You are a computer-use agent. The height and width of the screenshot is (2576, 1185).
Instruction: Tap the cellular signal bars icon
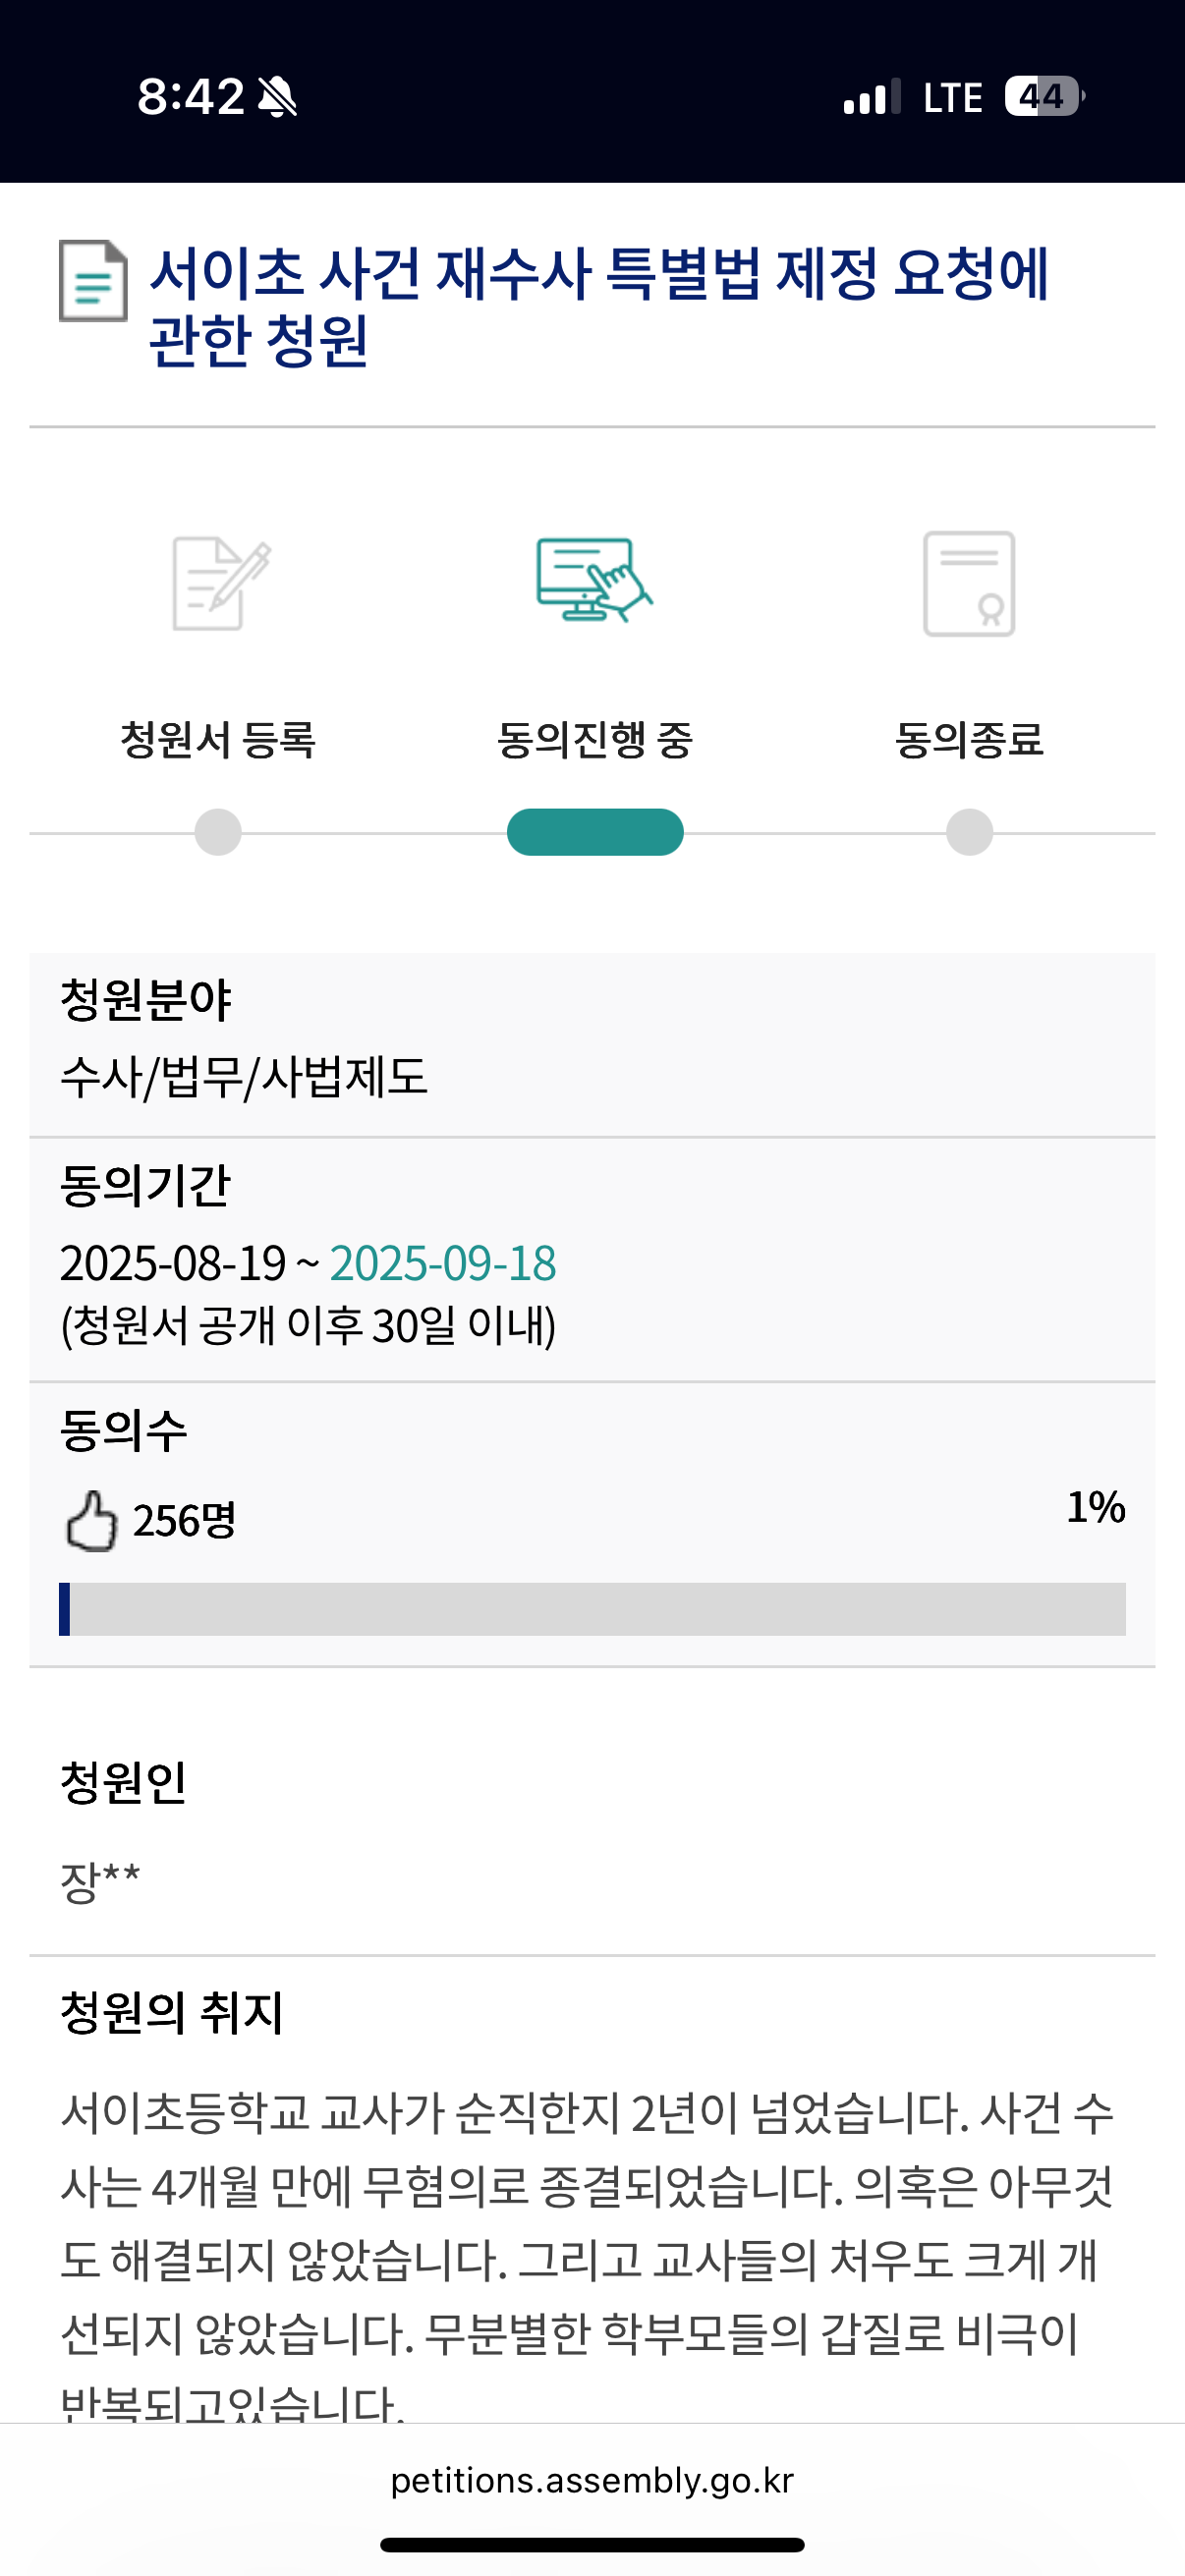(x=872, y=97)
